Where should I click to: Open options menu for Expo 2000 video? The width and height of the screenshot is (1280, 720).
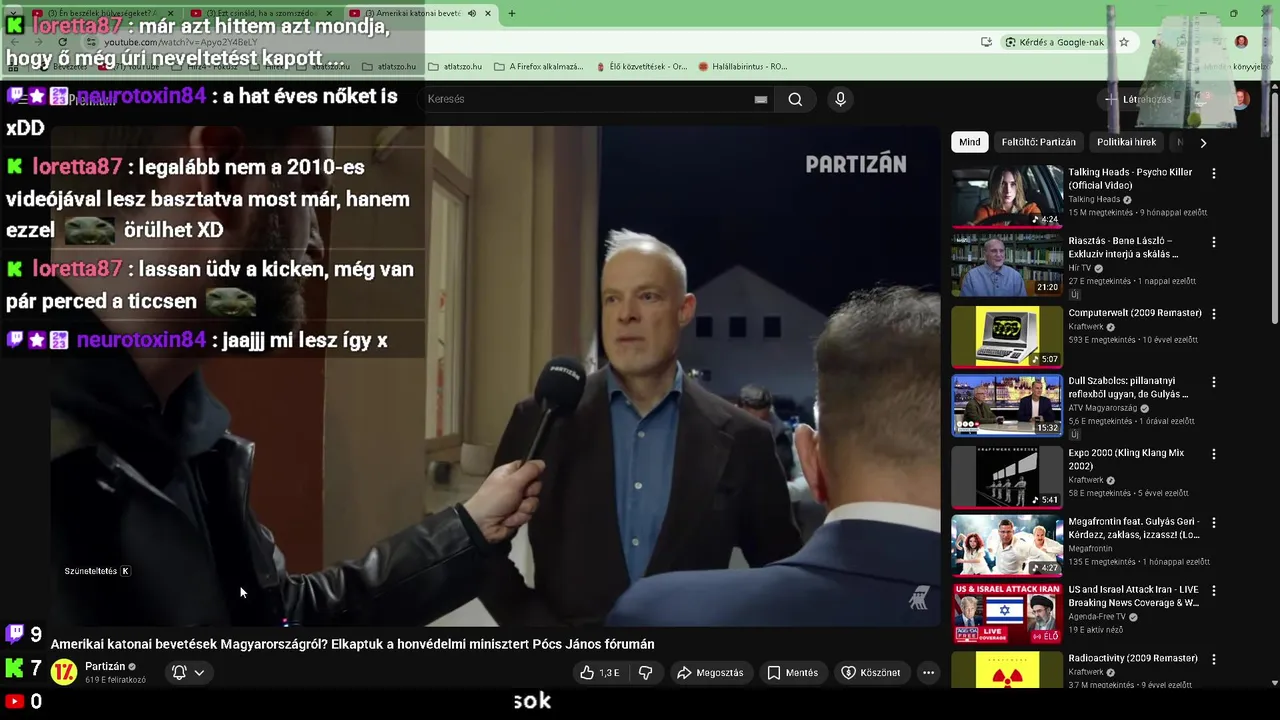tap(1214, 453)
